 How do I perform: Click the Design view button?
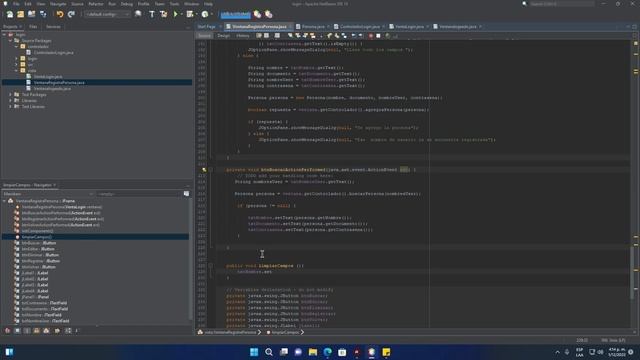(223, 36)
